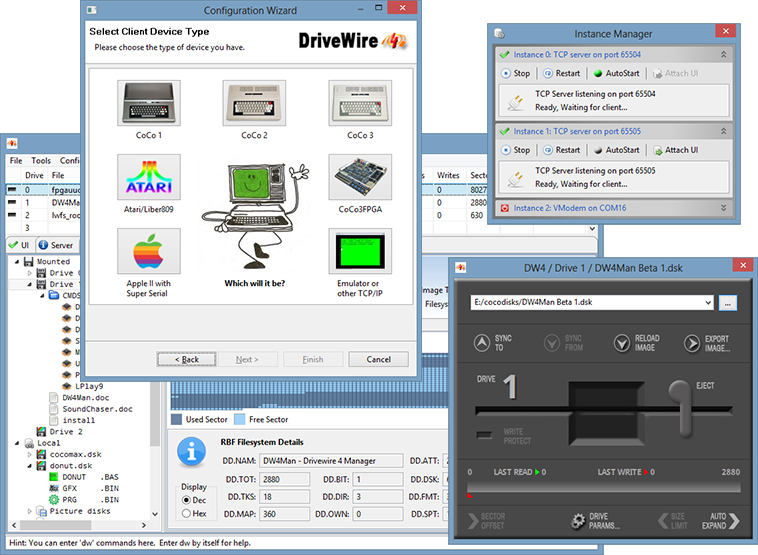Click the Sector Offset arrow icon
758x555 pixels.
click(473, 521)
